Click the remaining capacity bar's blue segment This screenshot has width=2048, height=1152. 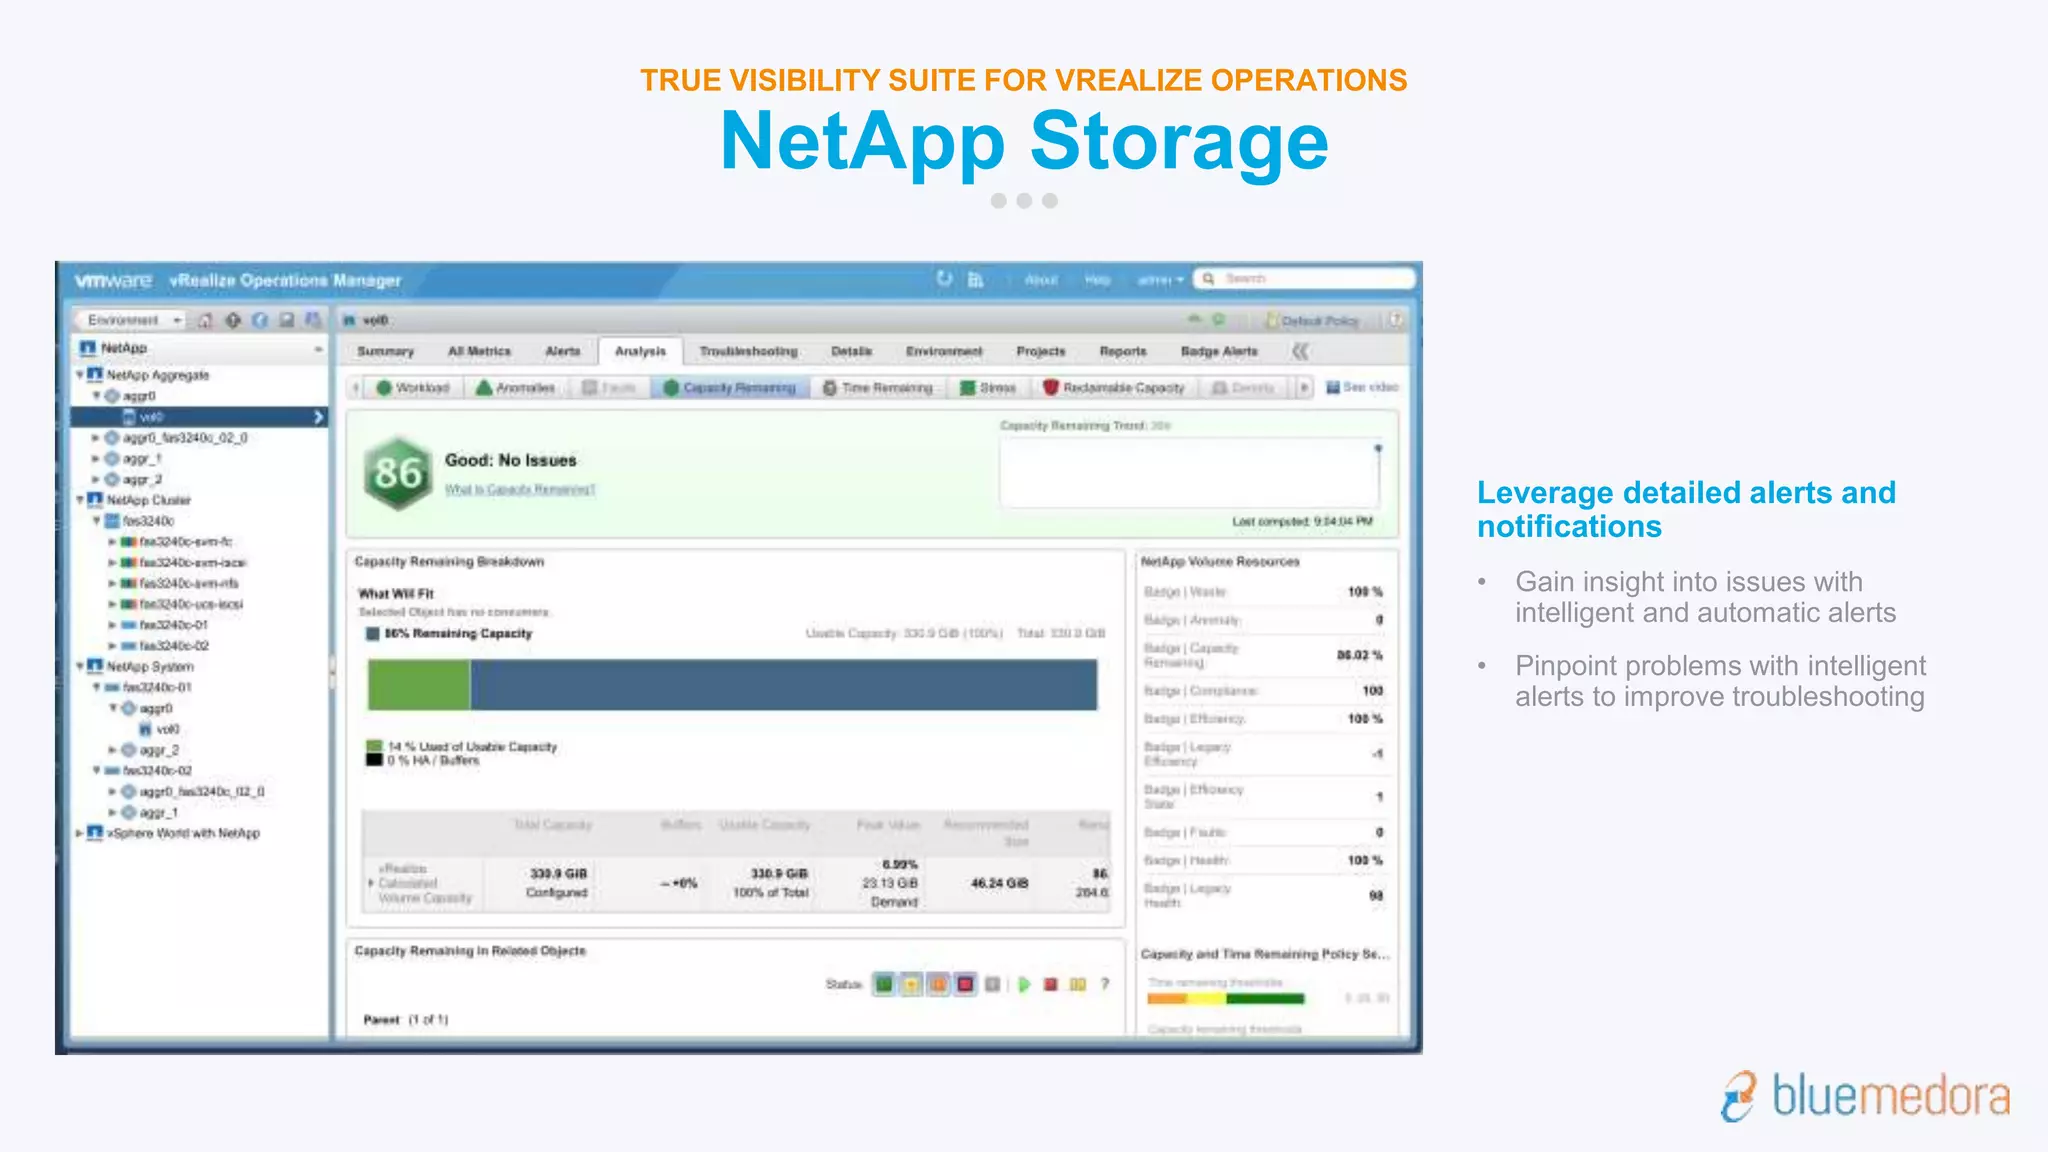tap(783, 685)
